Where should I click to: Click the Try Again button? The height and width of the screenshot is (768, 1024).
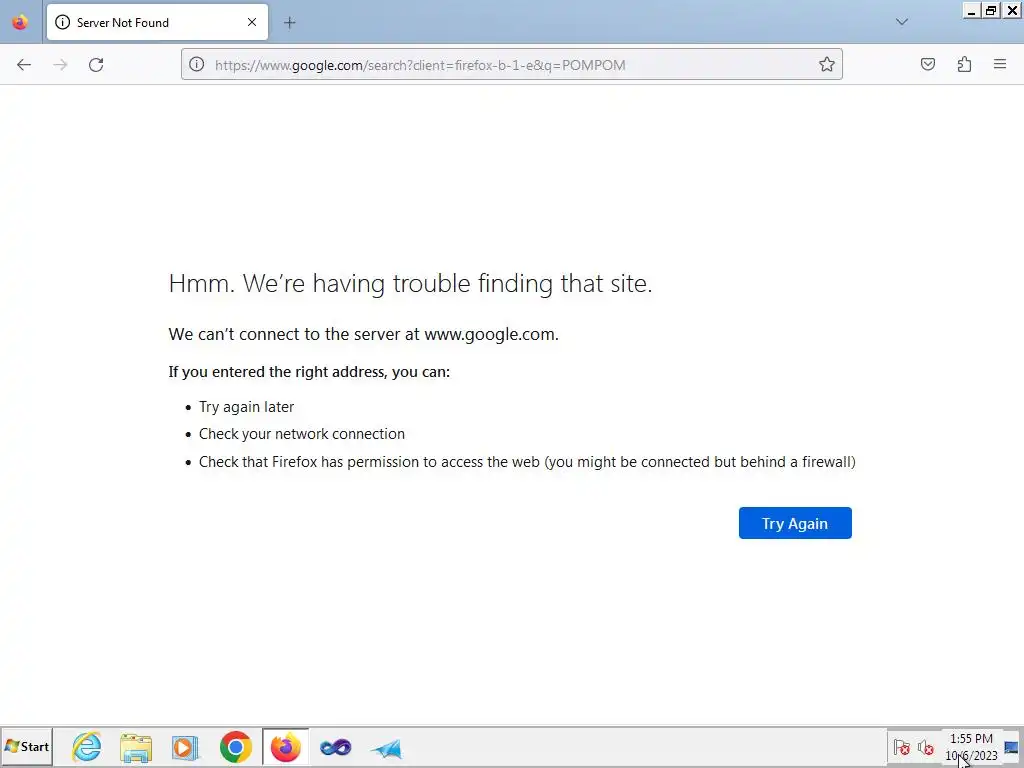[795, 523]
